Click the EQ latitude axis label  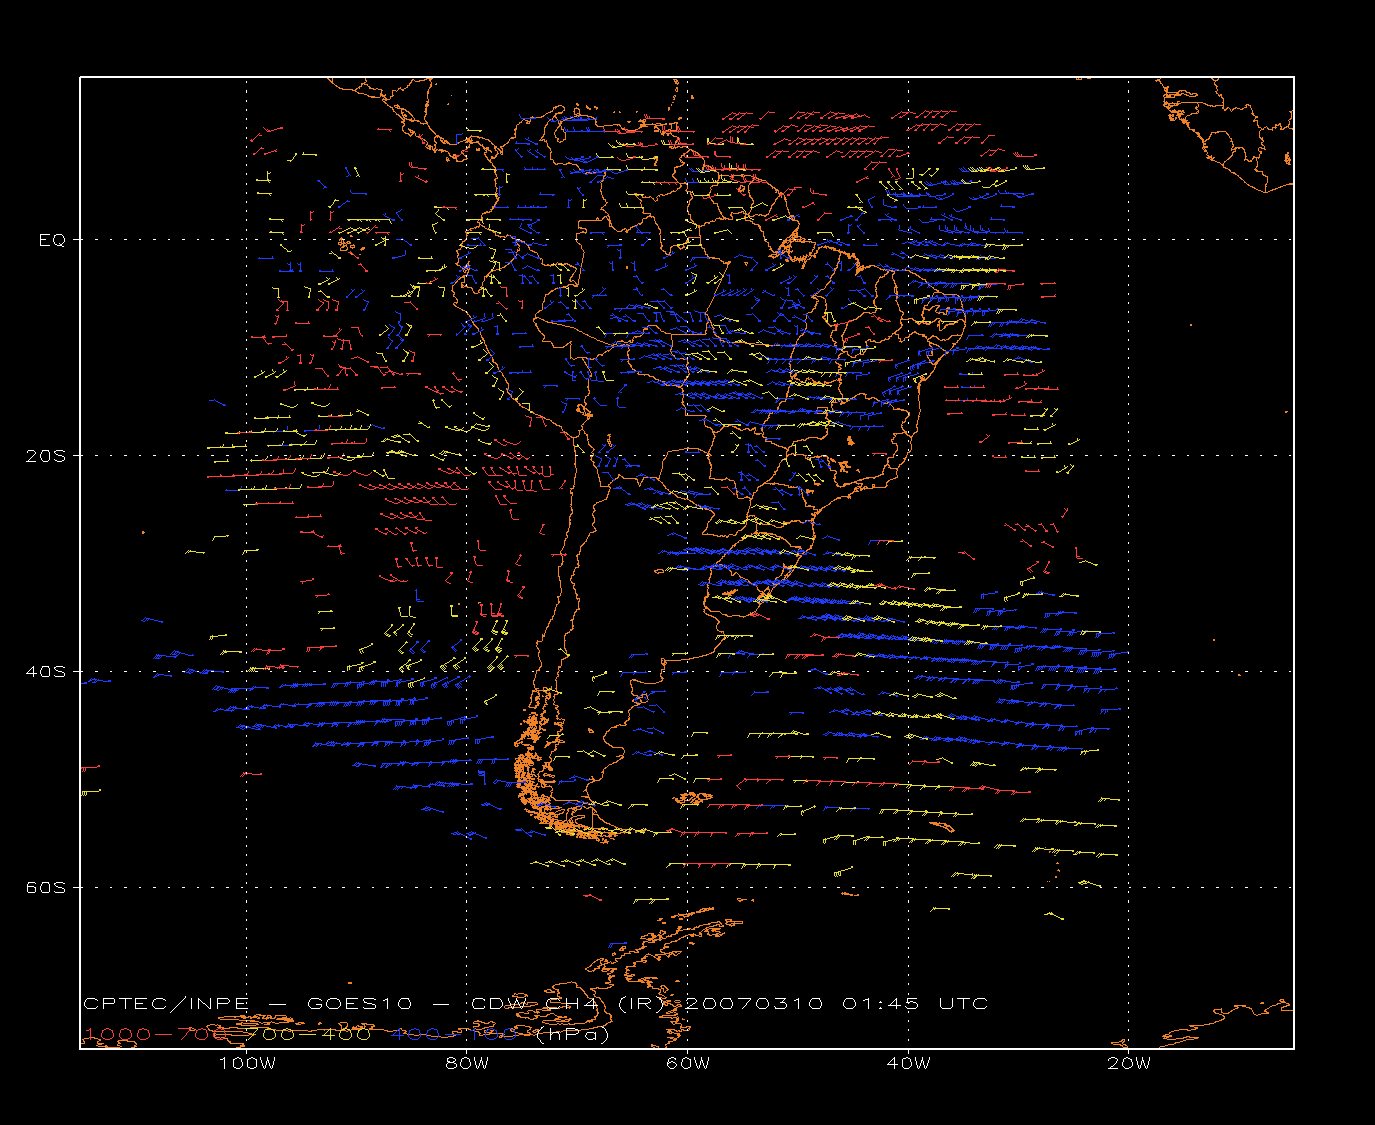click(52, 240)
